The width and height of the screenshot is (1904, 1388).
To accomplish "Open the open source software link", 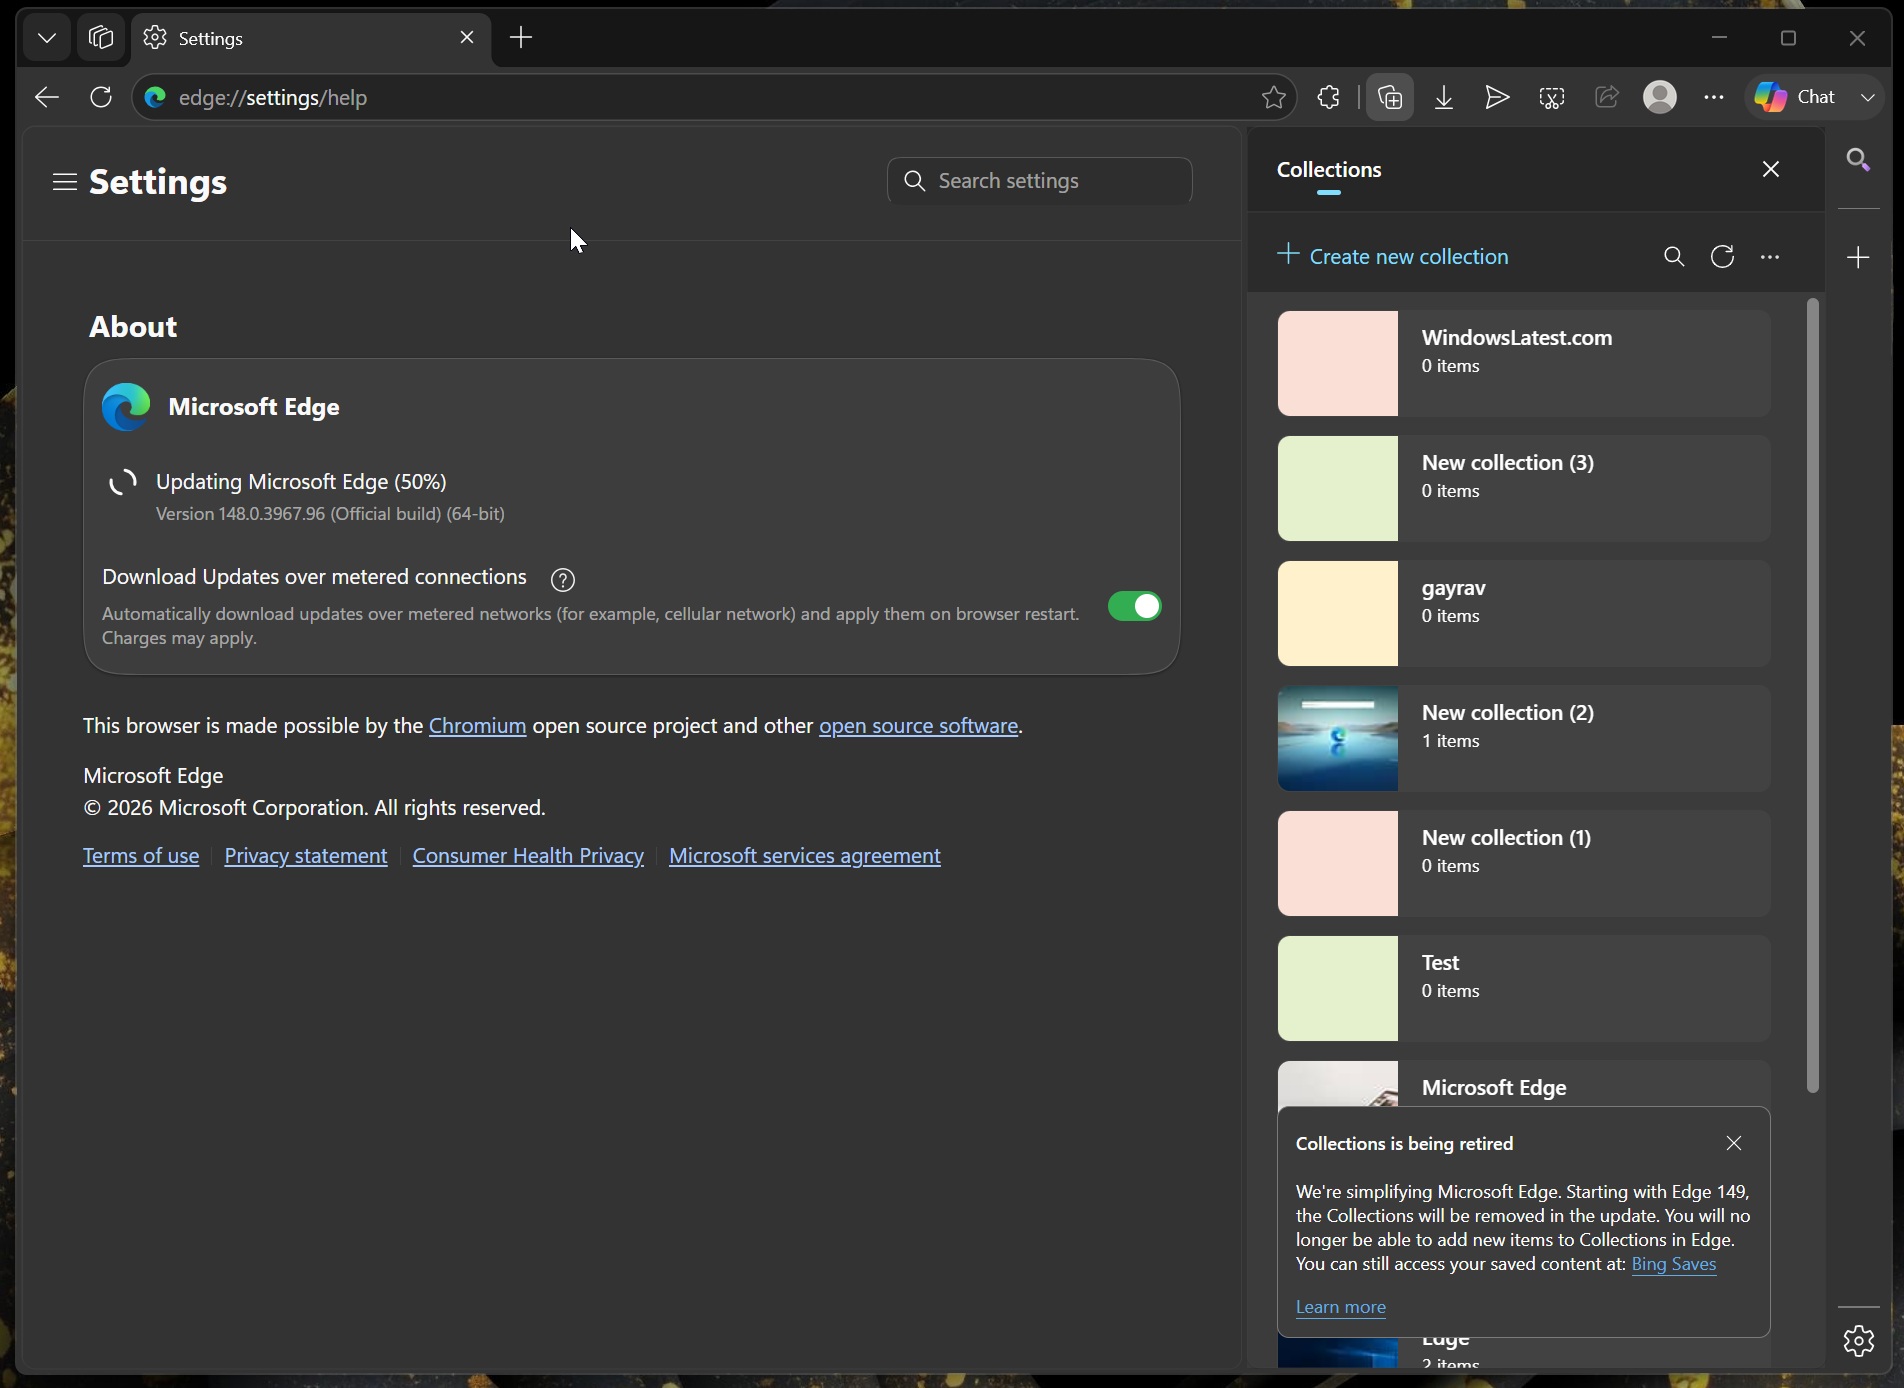I will (918, 726).
